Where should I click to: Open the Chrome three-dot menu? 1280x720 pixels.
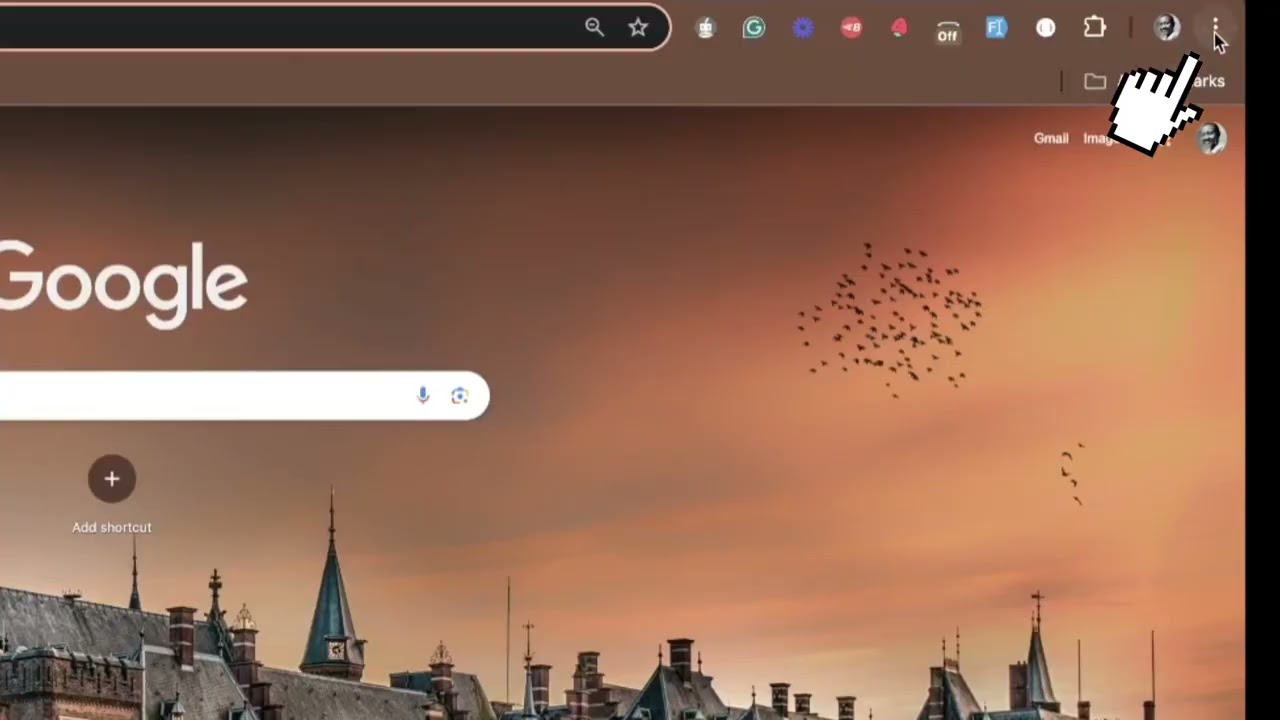(1215, 27)
